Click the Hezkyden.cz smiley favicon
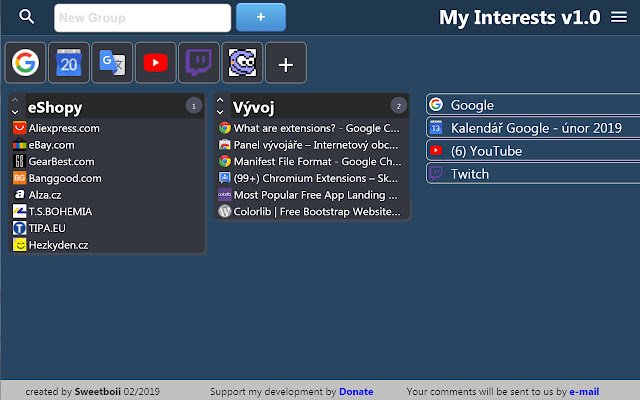 19,245
